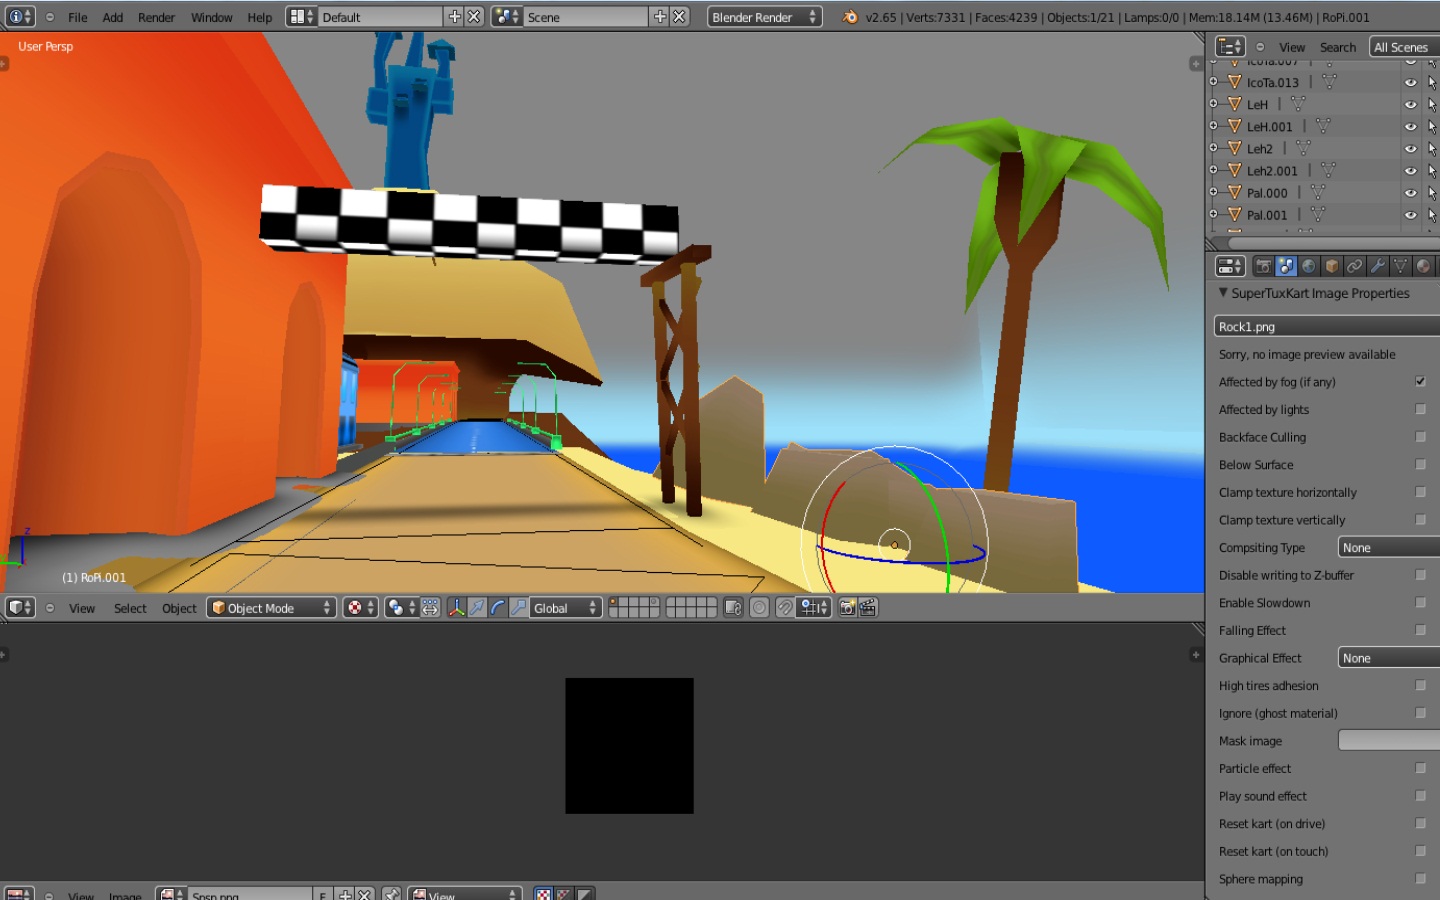Open the Compositing Type dropdown
The height and width of the screenshot is (900, 1440).
(x=1388, y=548)
